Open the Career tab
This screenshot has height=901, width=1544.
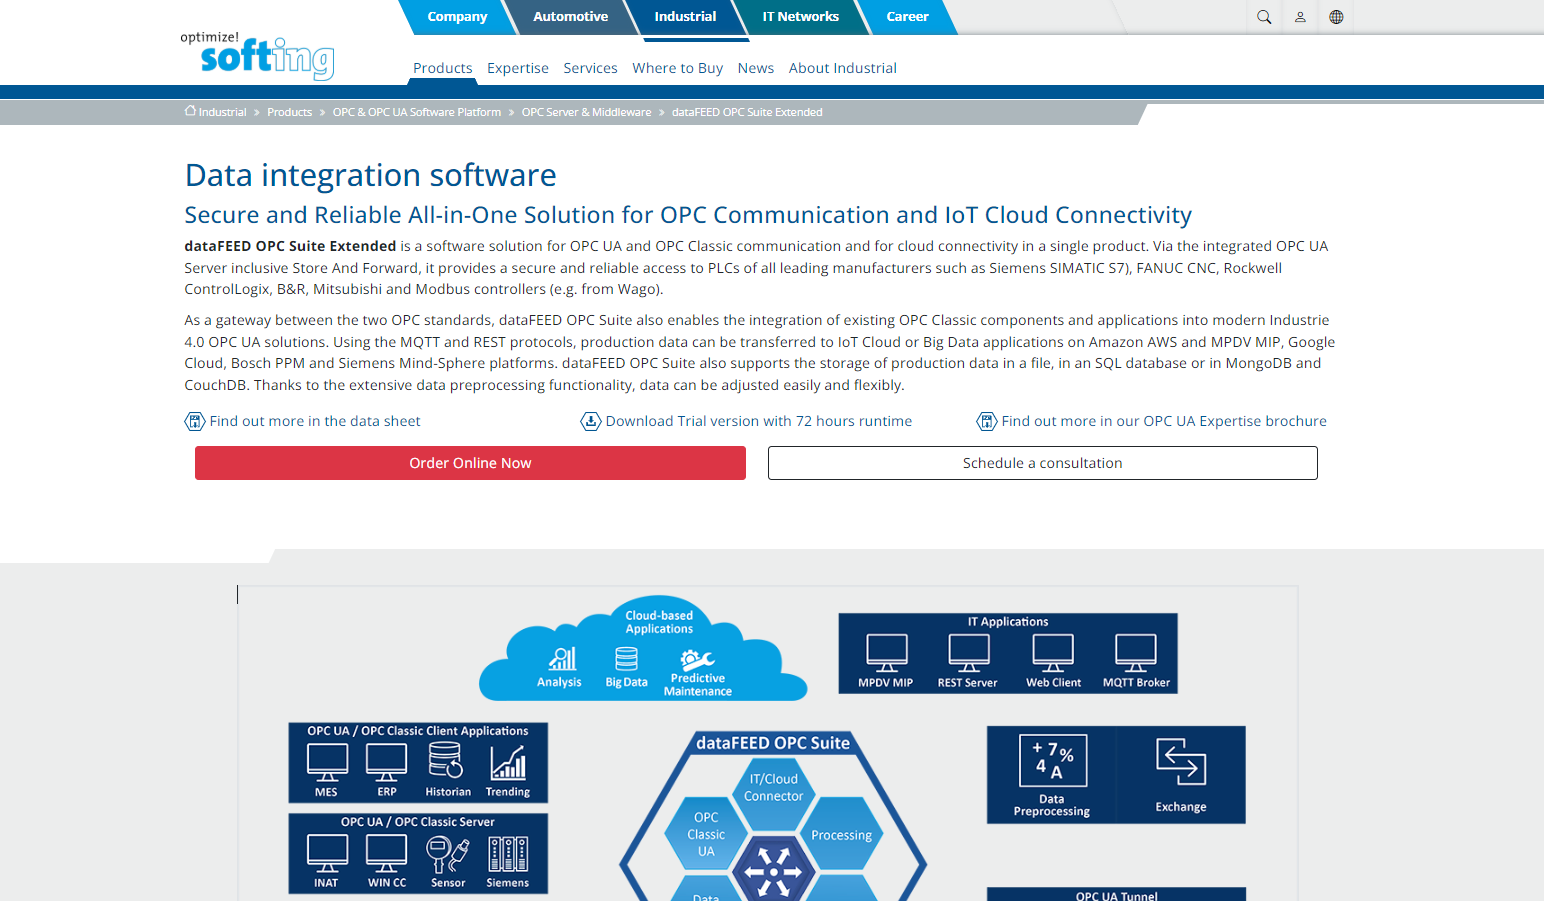coord(907,17)
